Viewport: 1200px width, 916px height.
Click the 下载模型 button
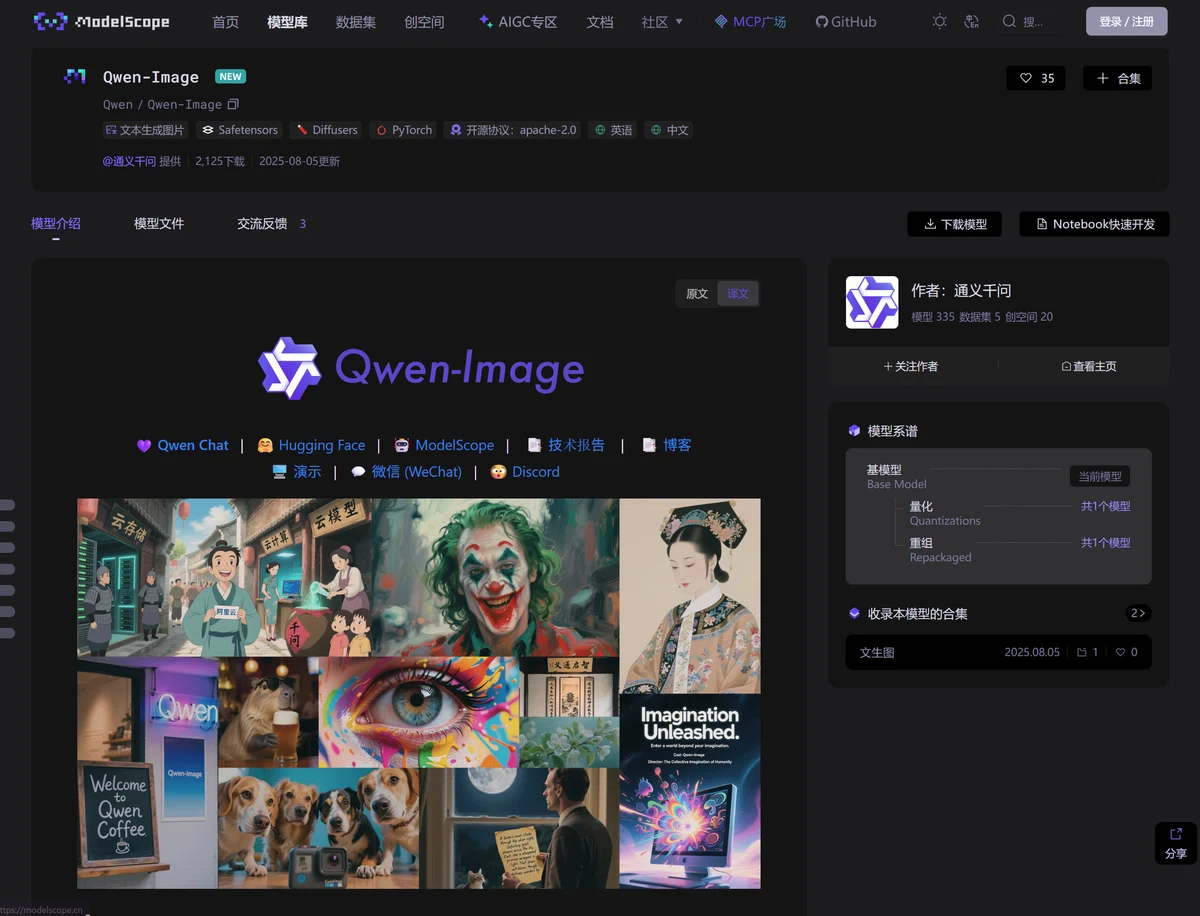tap(955, 224)
